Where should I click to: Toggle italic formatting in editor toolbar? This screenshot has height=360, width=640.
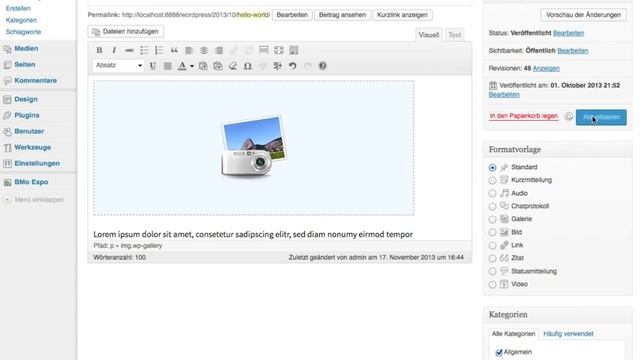pyautogui.click(x=114, y=50)
